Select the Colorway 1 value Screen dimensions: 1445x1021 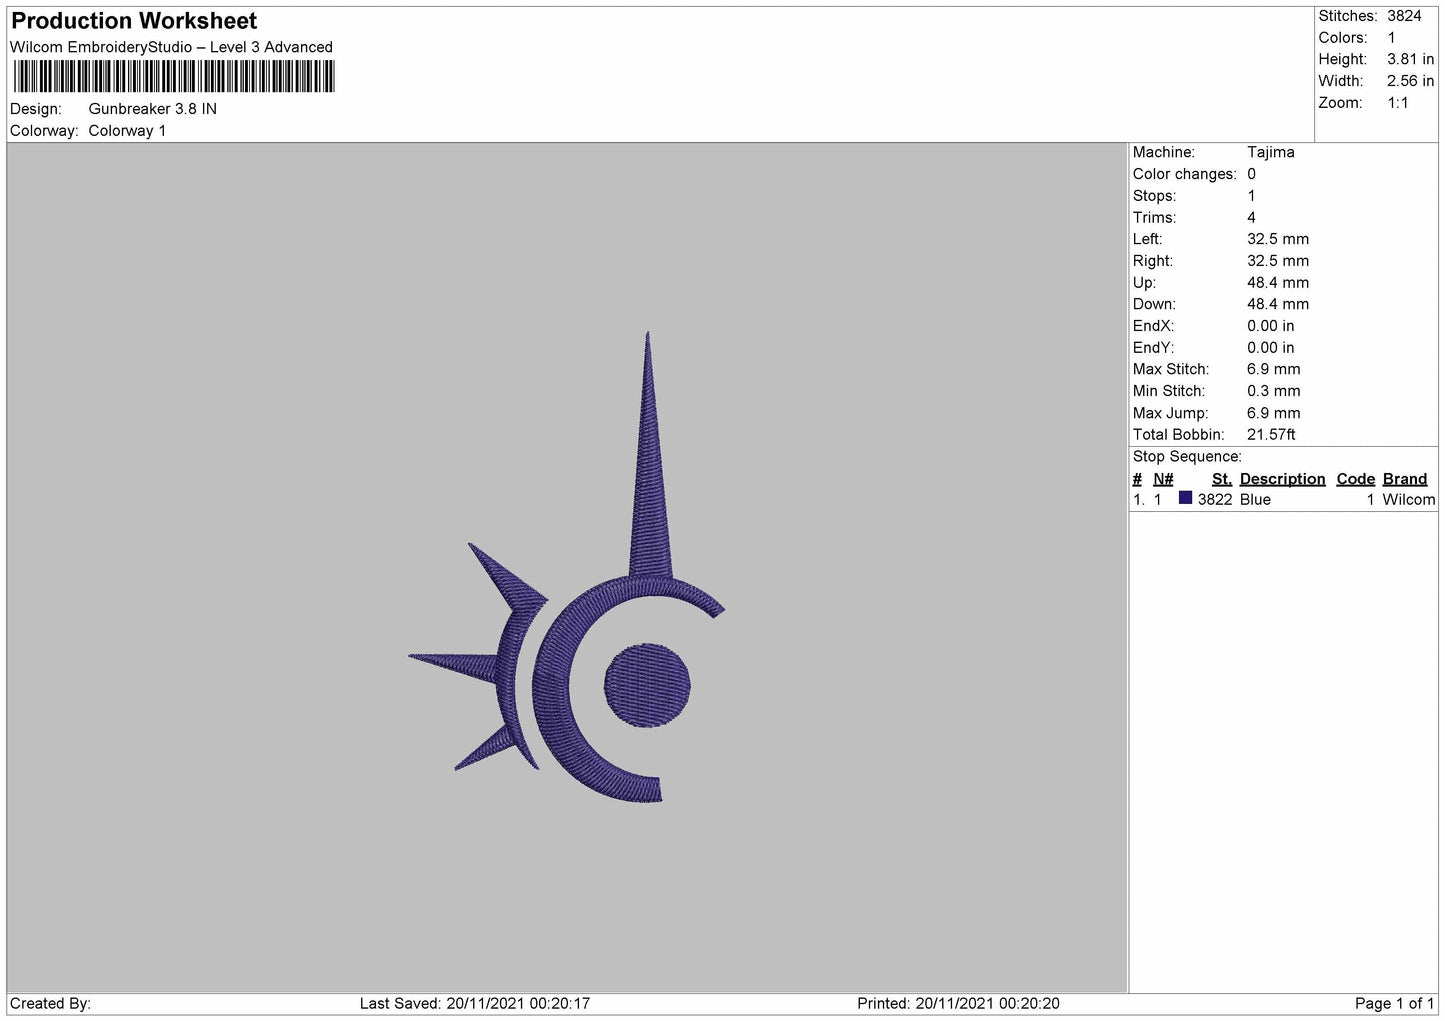[x=127, y=131]
